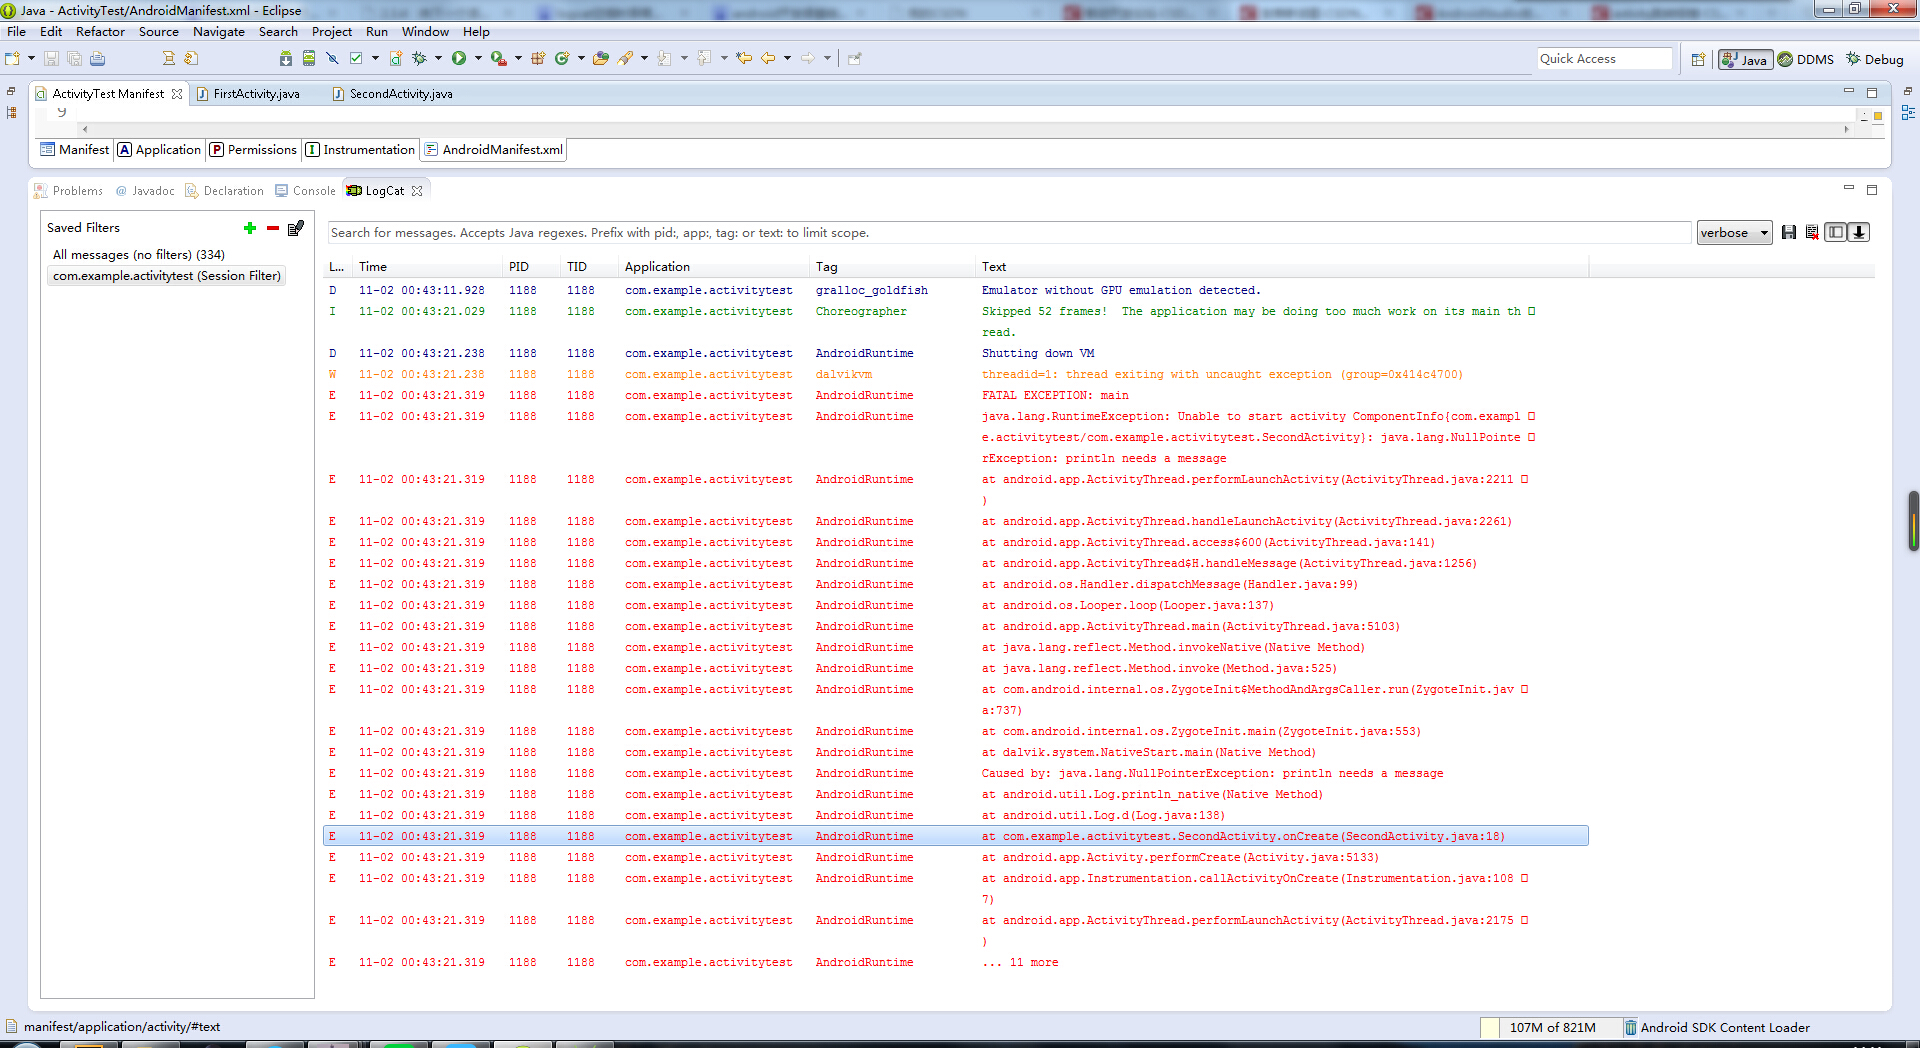Click the Save icon in toolbar

point(51,59)
